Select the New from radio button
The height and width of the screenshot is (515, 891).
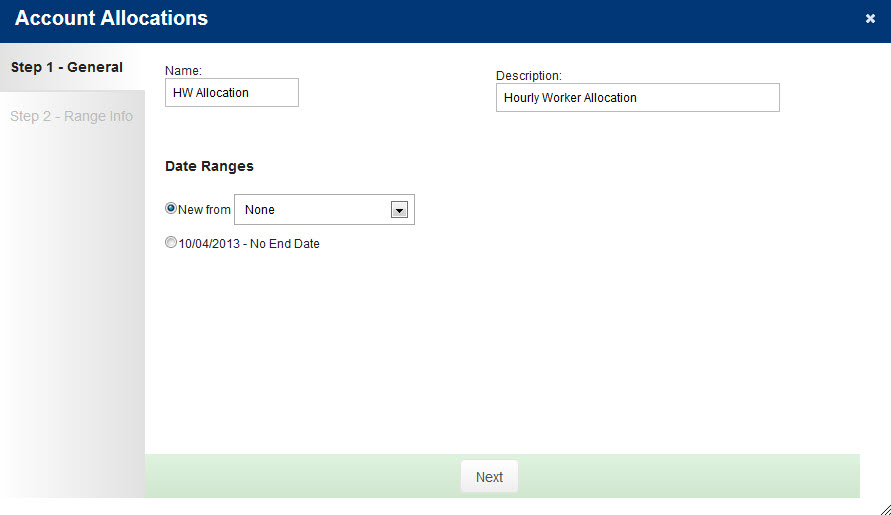(x=170, y=209)
